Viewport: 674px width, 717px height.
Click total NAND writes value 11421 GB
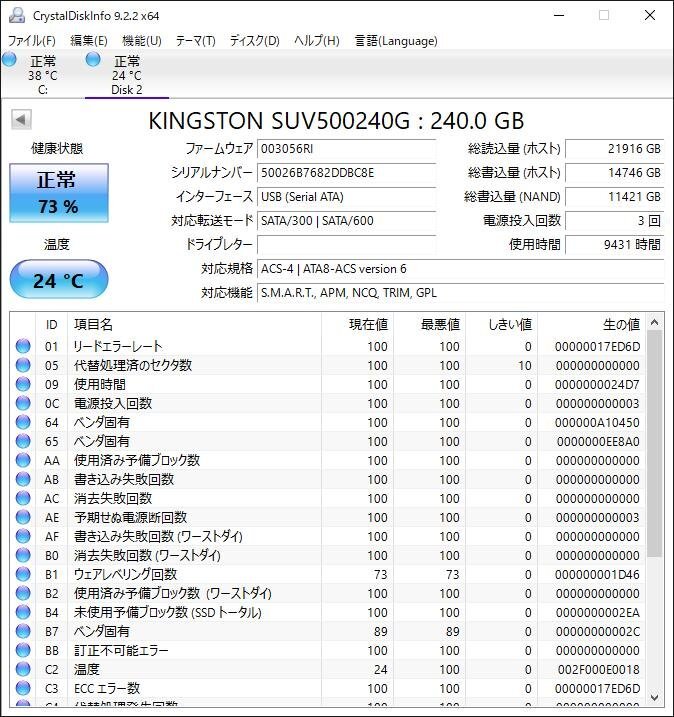[x=615, y=197]
